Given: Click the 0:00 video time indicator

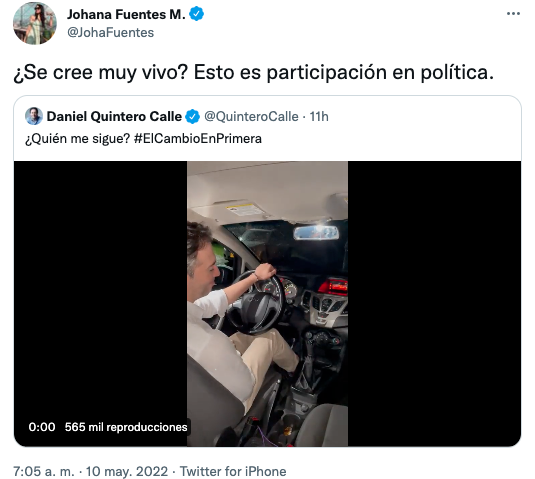Looking at the screenshot, I should point(42,427).
